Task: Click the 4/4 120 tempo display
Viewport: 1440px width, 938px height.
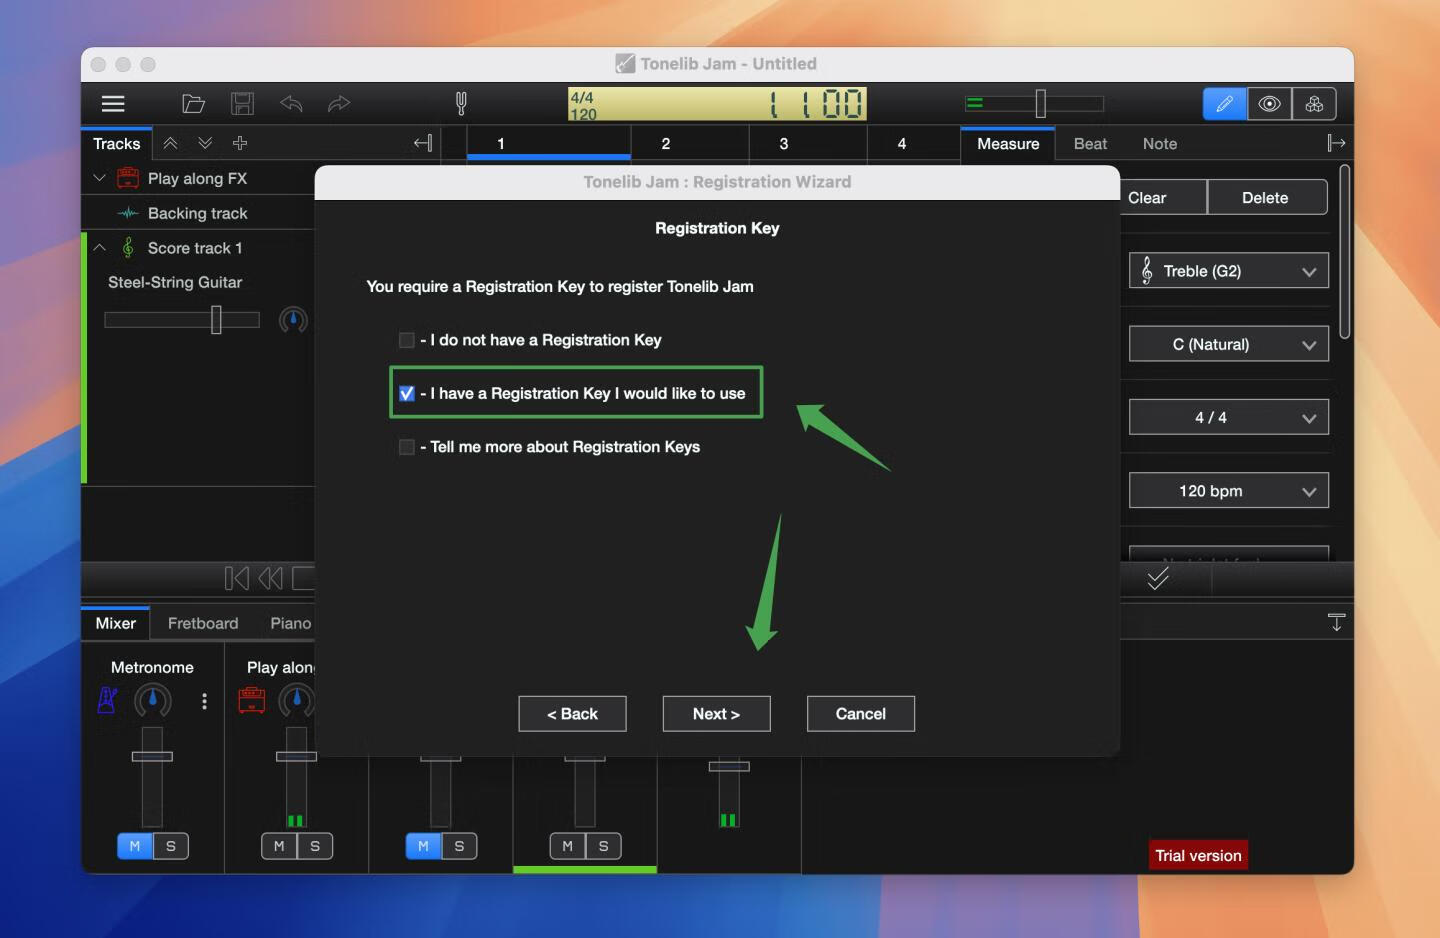Action: click(717, 104)
